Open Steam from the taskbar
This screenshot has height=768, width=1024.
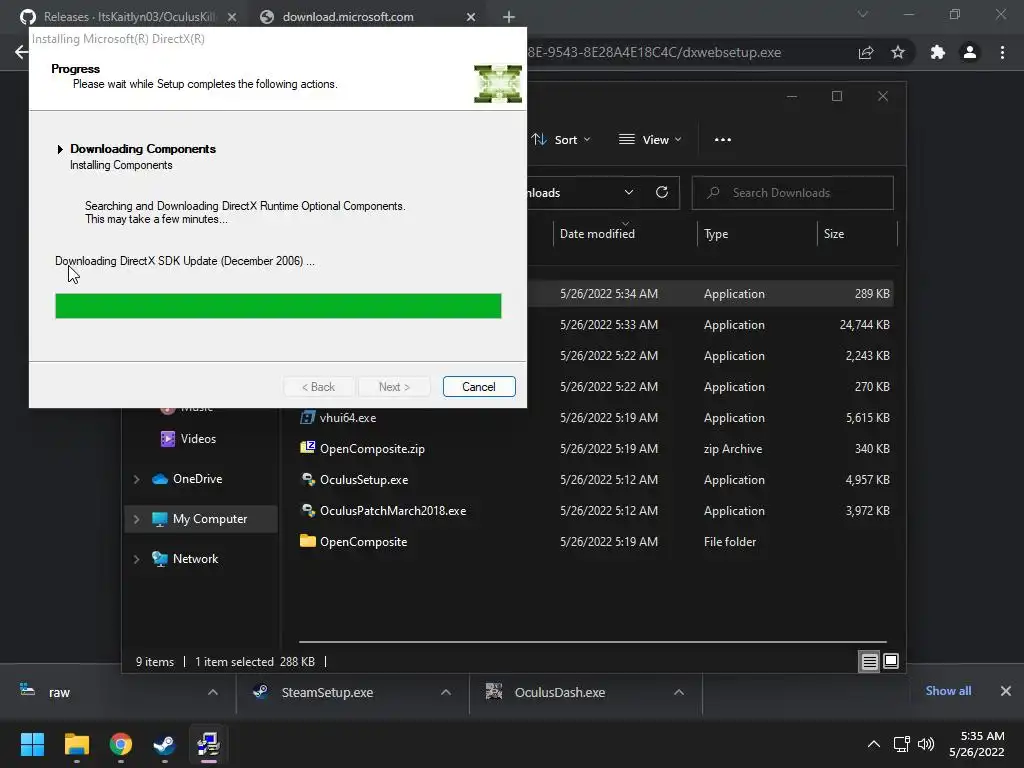(x=164, y=744)
